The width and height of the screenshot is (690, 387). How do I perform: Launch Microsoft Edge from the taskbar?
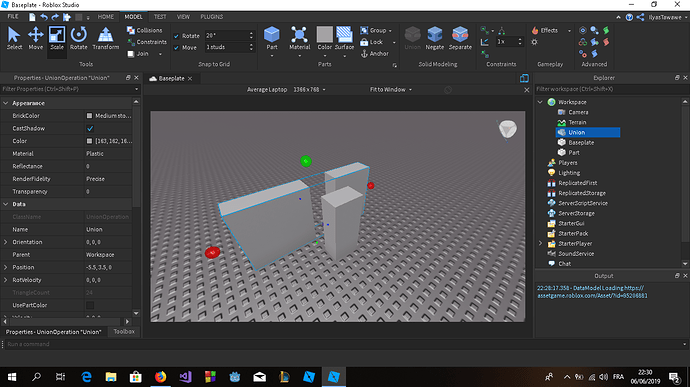(x=86, y=377)
